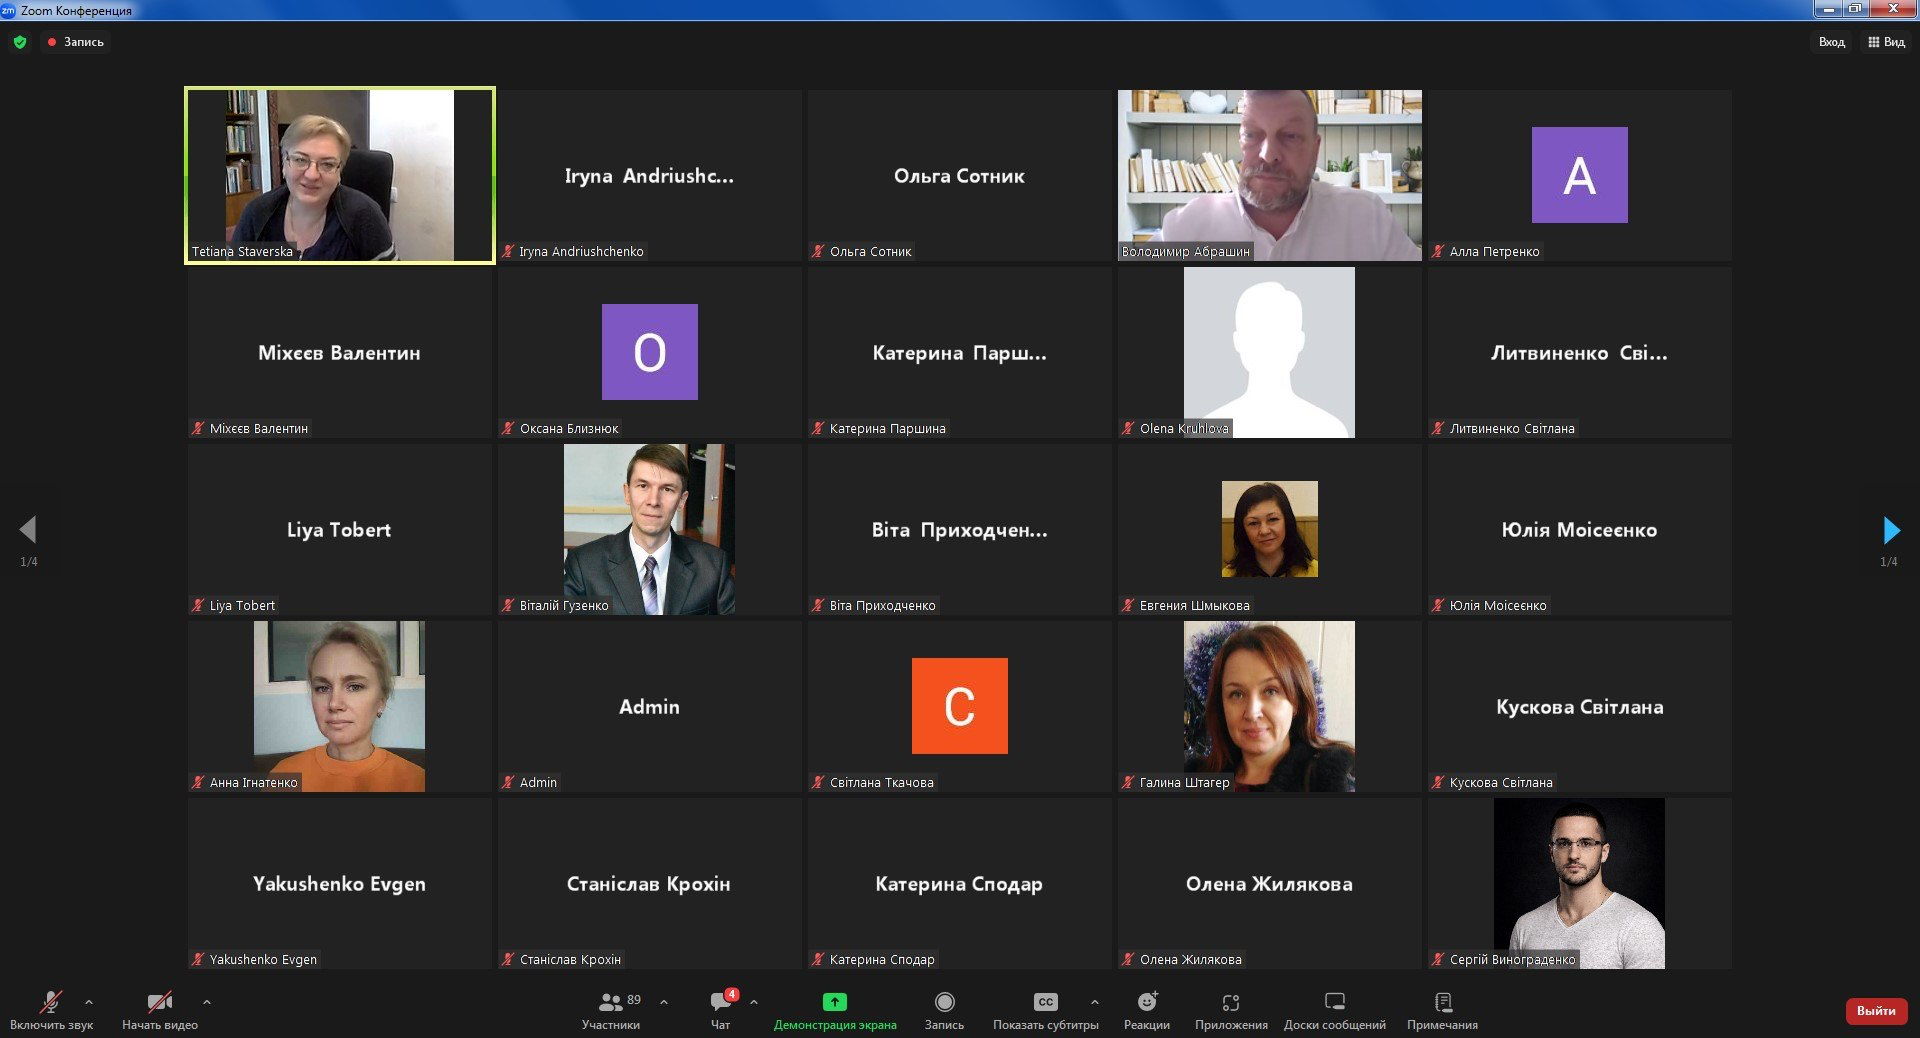Open the Whiteboards icon
This screenshot has width=1920, height=1038.
tap(1334, 1002)
